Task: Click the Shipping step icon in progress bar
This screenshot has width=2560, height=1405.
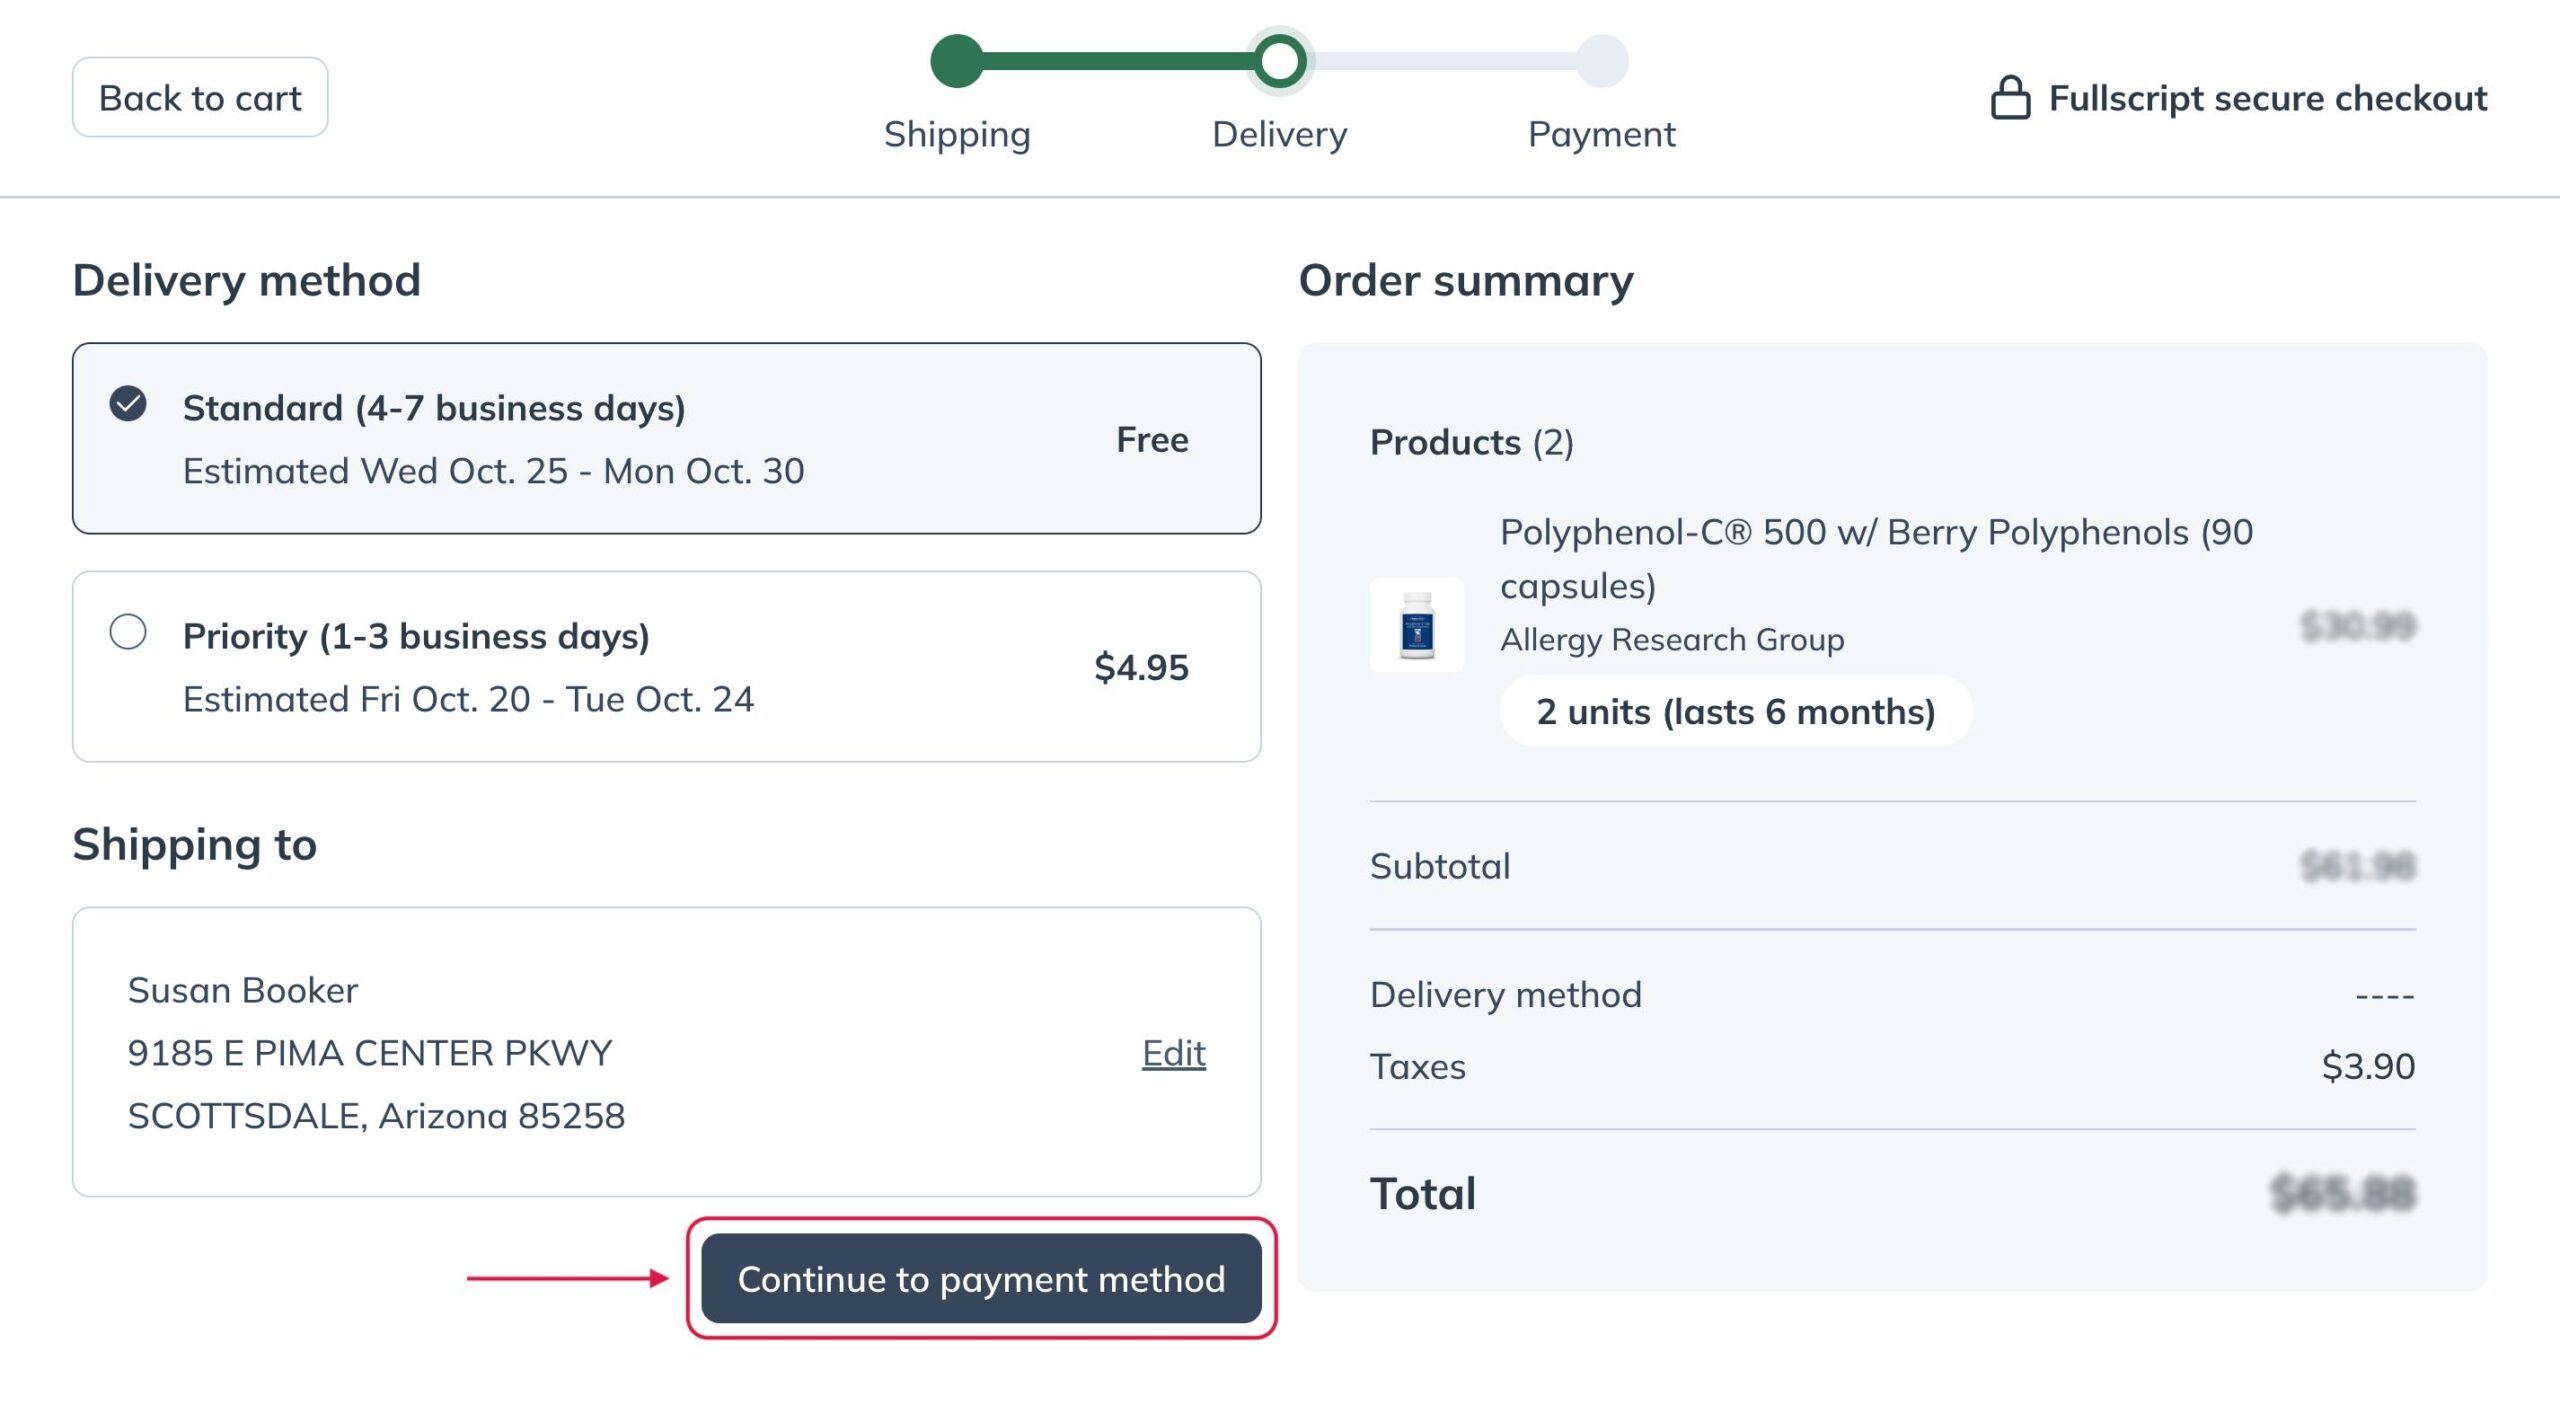Action: pyautogui.click(x=958, y=61)
